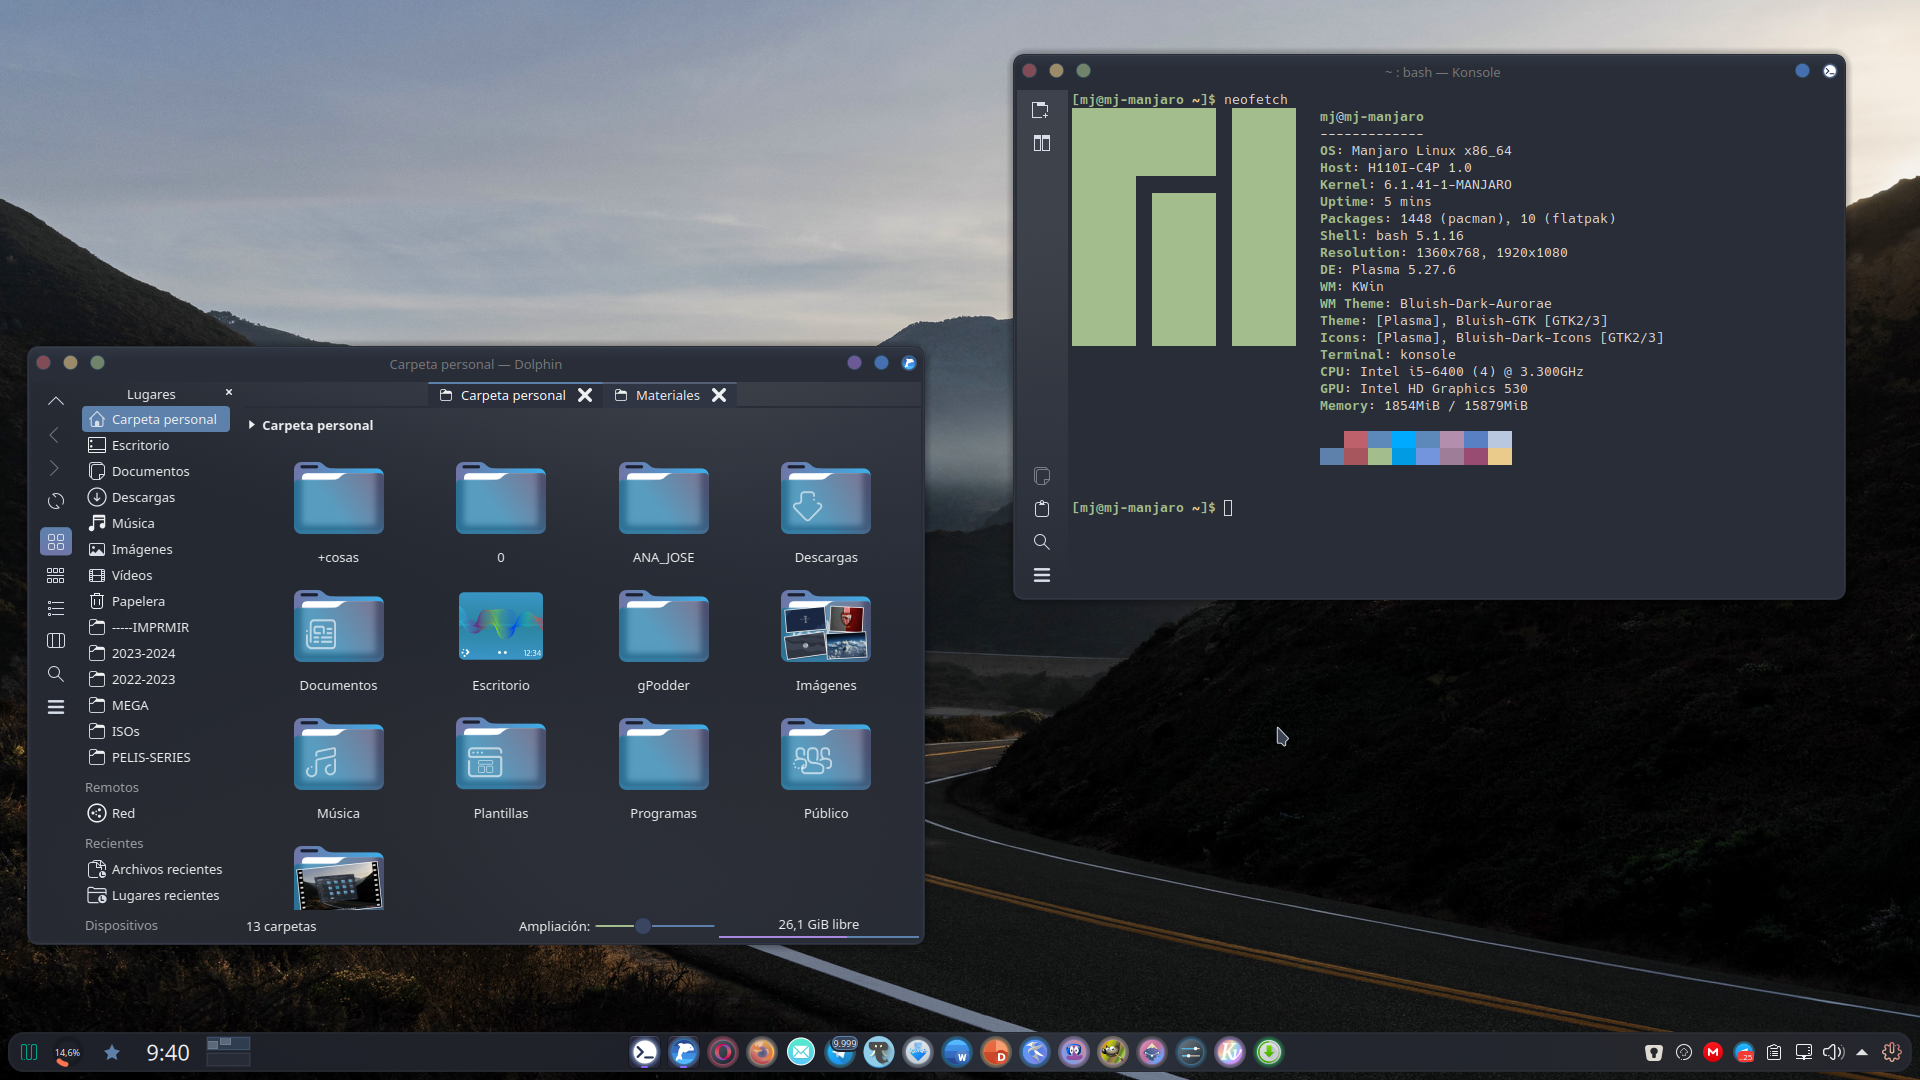Screen dimensions: 1920x1080
Task: Open Vídeos in the places sidebar
Action: (x=156, y=575)
